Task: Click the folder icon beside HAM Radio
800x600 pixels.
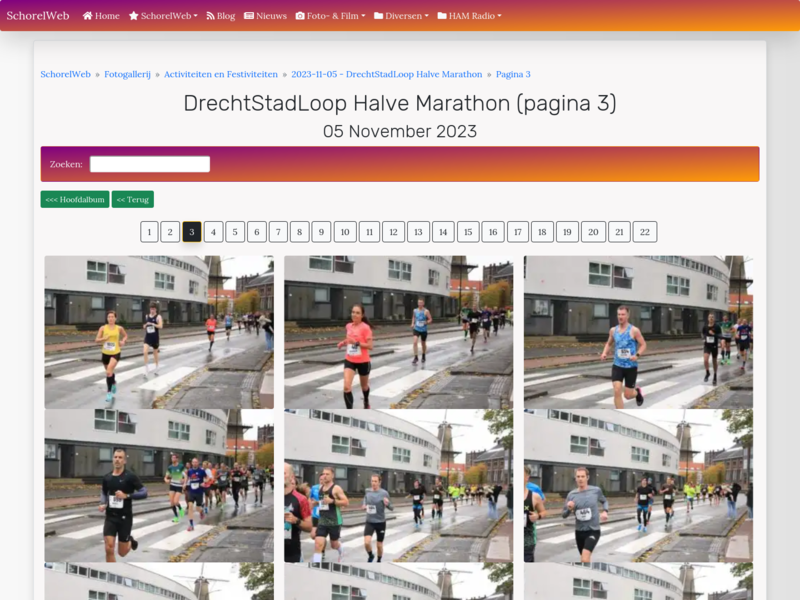Action: (x=442, y=16)
